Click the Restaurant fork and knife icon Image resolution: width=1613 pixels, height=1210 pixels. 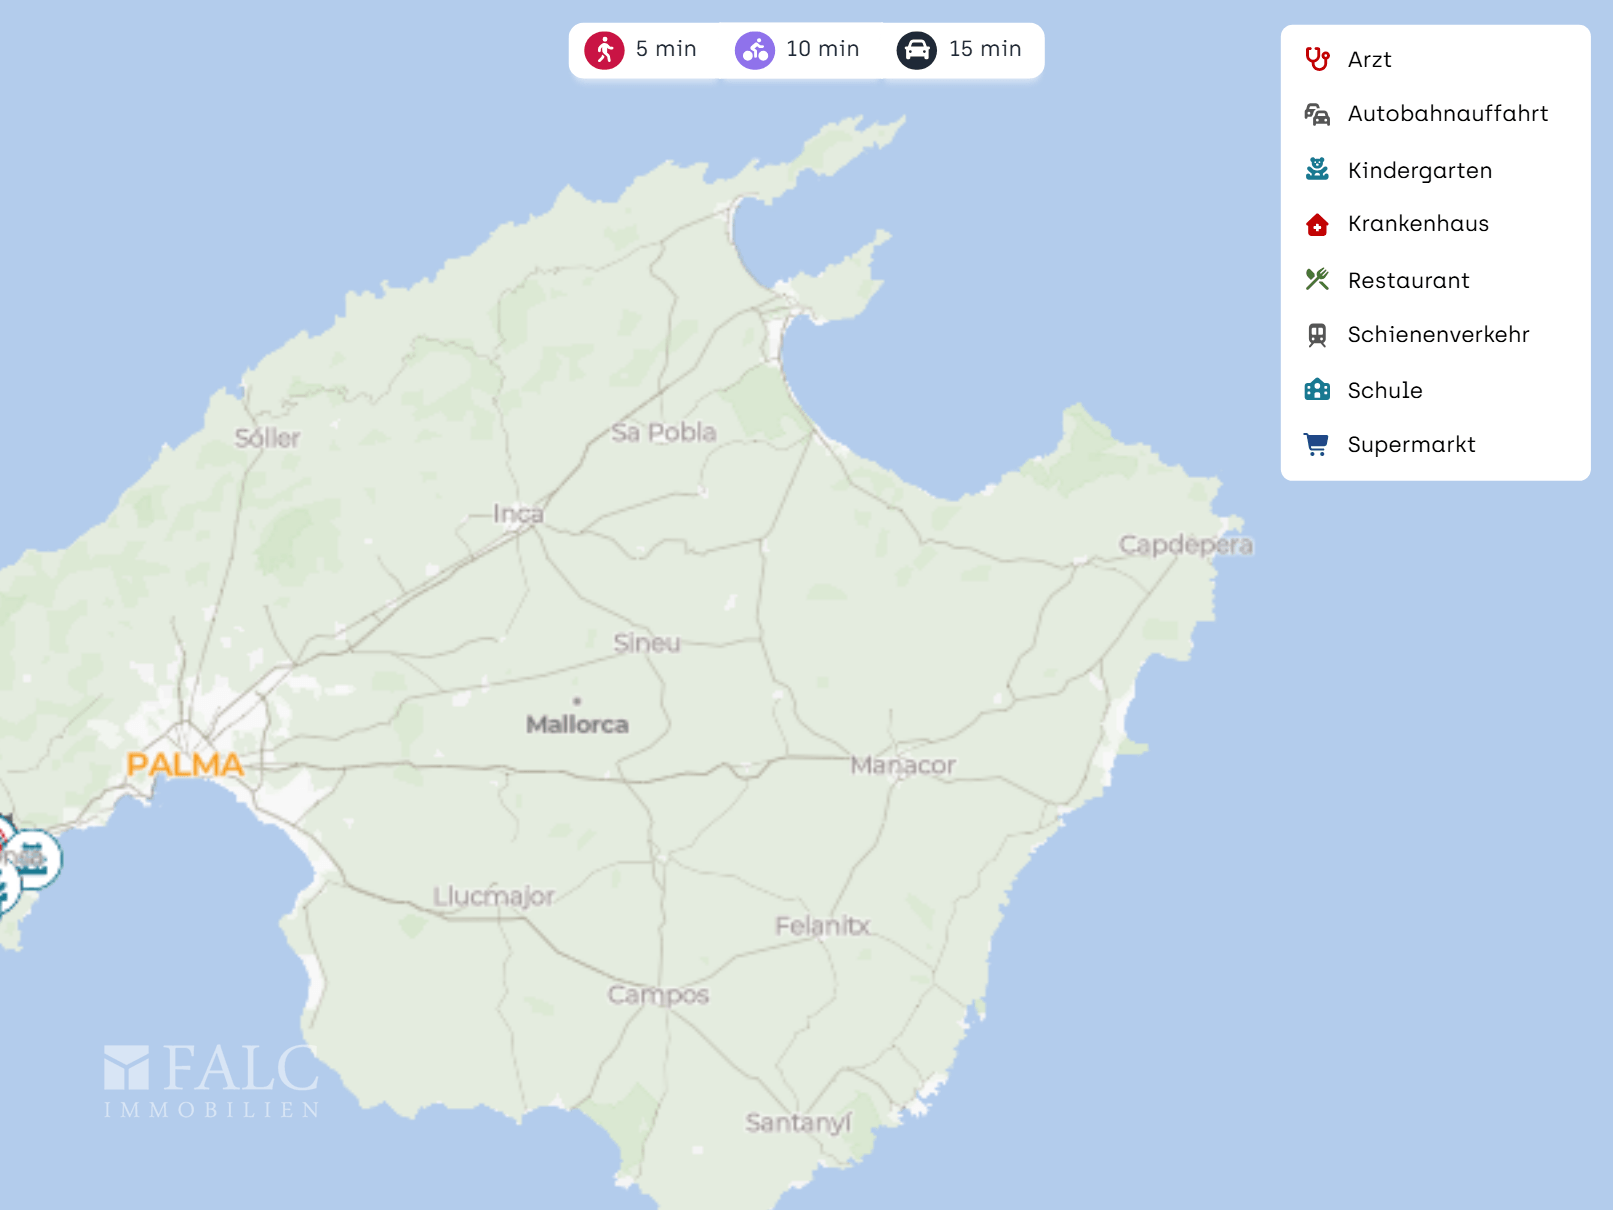point(1317,280)
